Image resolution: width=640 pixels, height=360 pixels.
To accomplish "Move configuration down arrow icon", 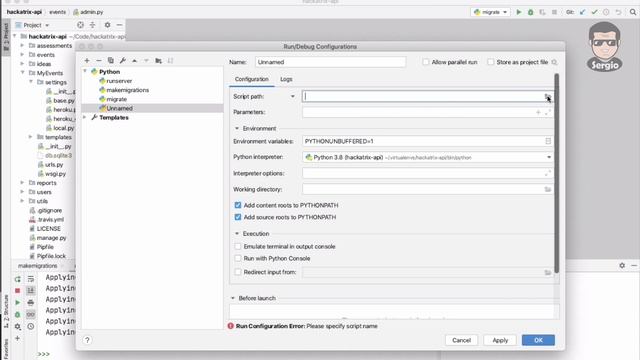I will [146, 60].
